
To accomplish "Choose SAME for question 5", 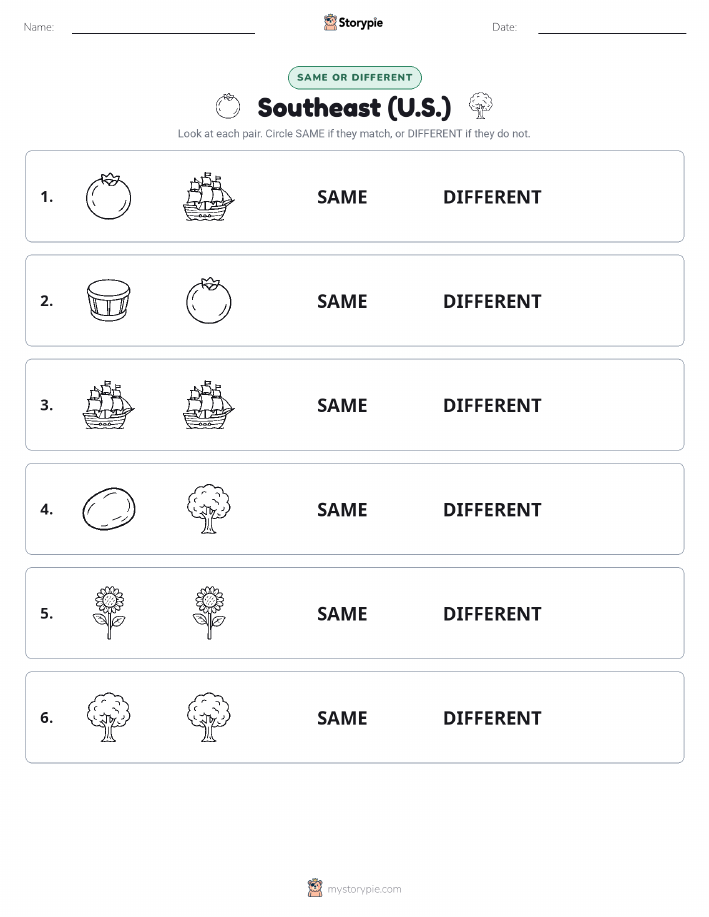I will tap(342, 613).
